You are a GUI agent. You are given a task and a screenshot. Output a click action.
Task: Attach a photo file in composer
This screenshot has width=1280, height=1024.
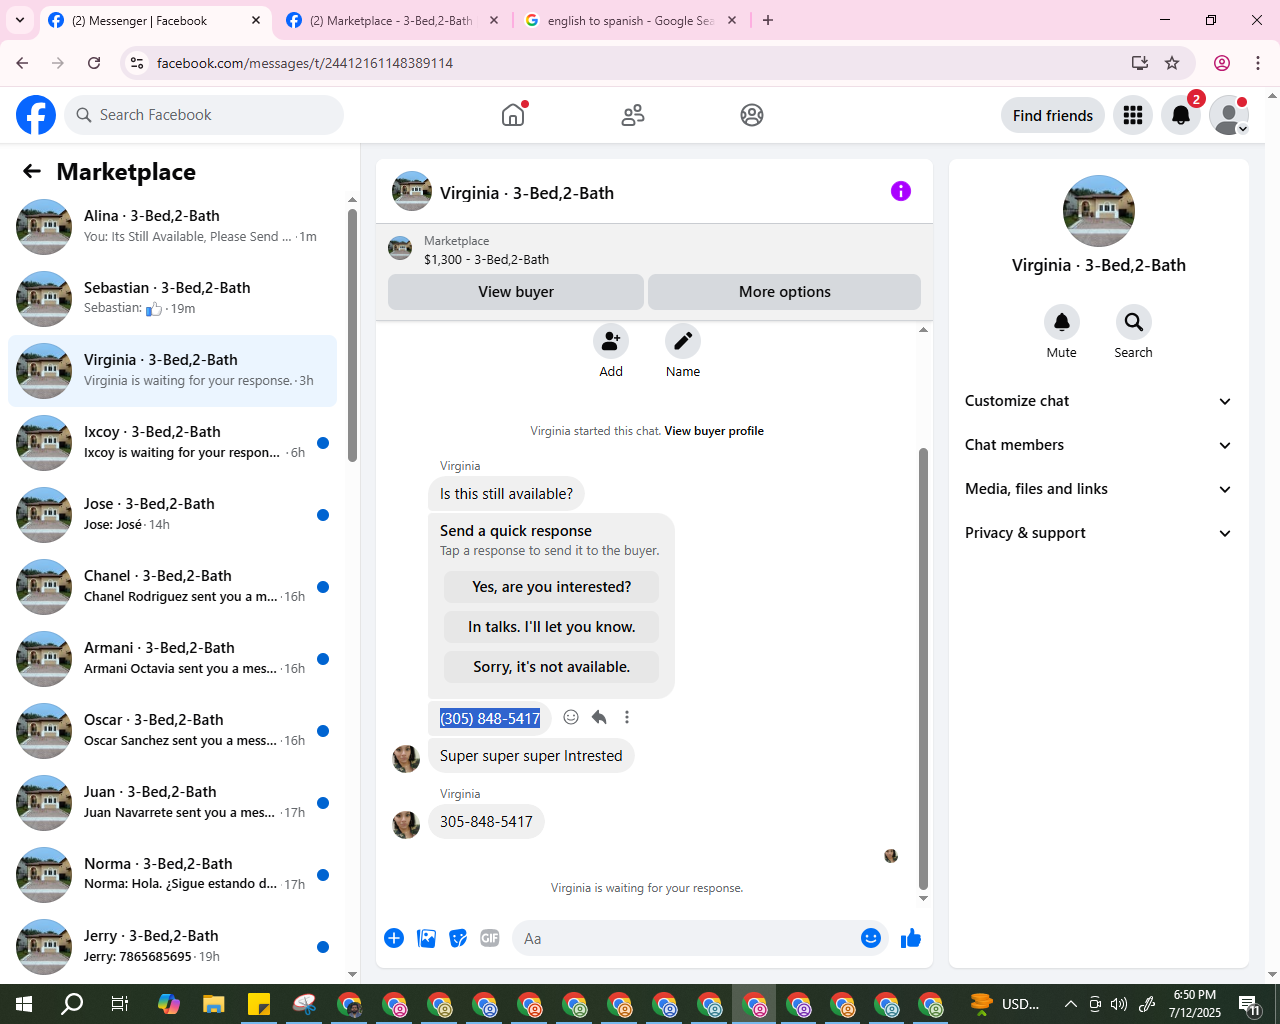pyautogui.click(x=426, y=938)
